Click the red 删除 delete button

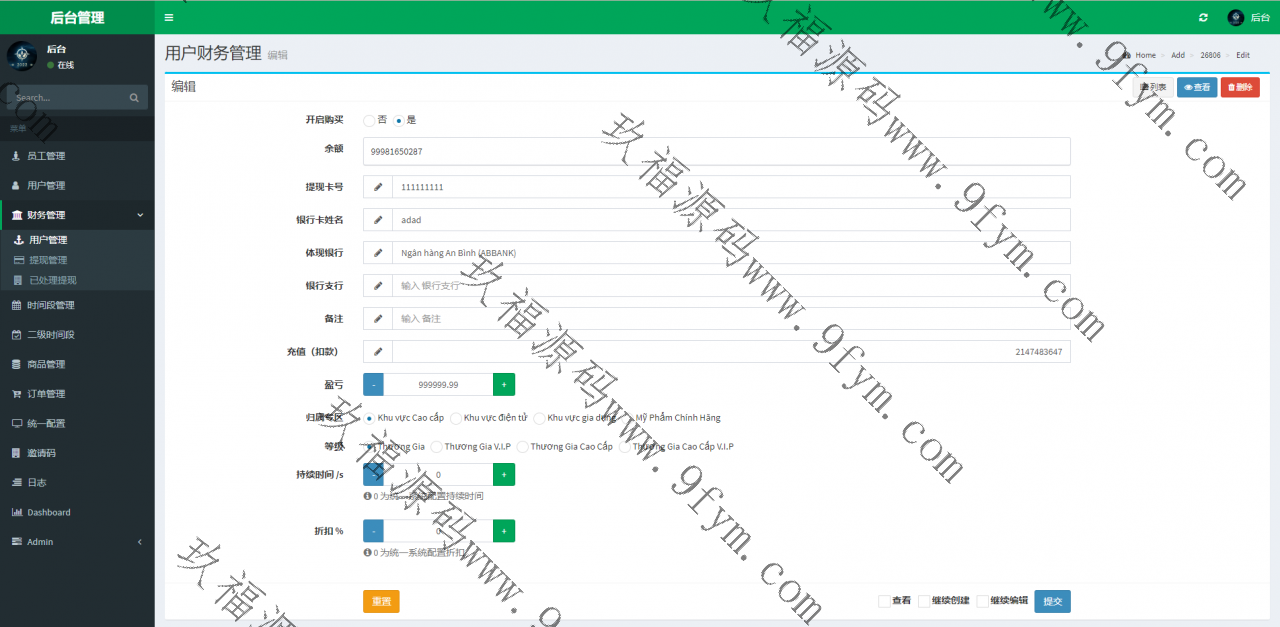point(1239,87)
